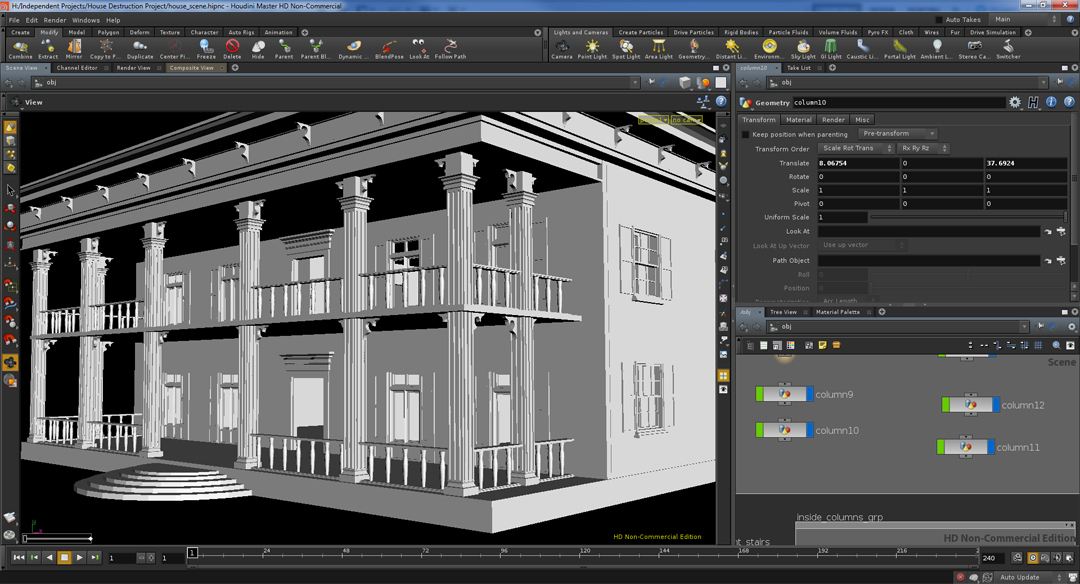This screenshot has height=584, width=1080.
Task: Click the Parent shelf tool
Action: click(x=284, y=49)
